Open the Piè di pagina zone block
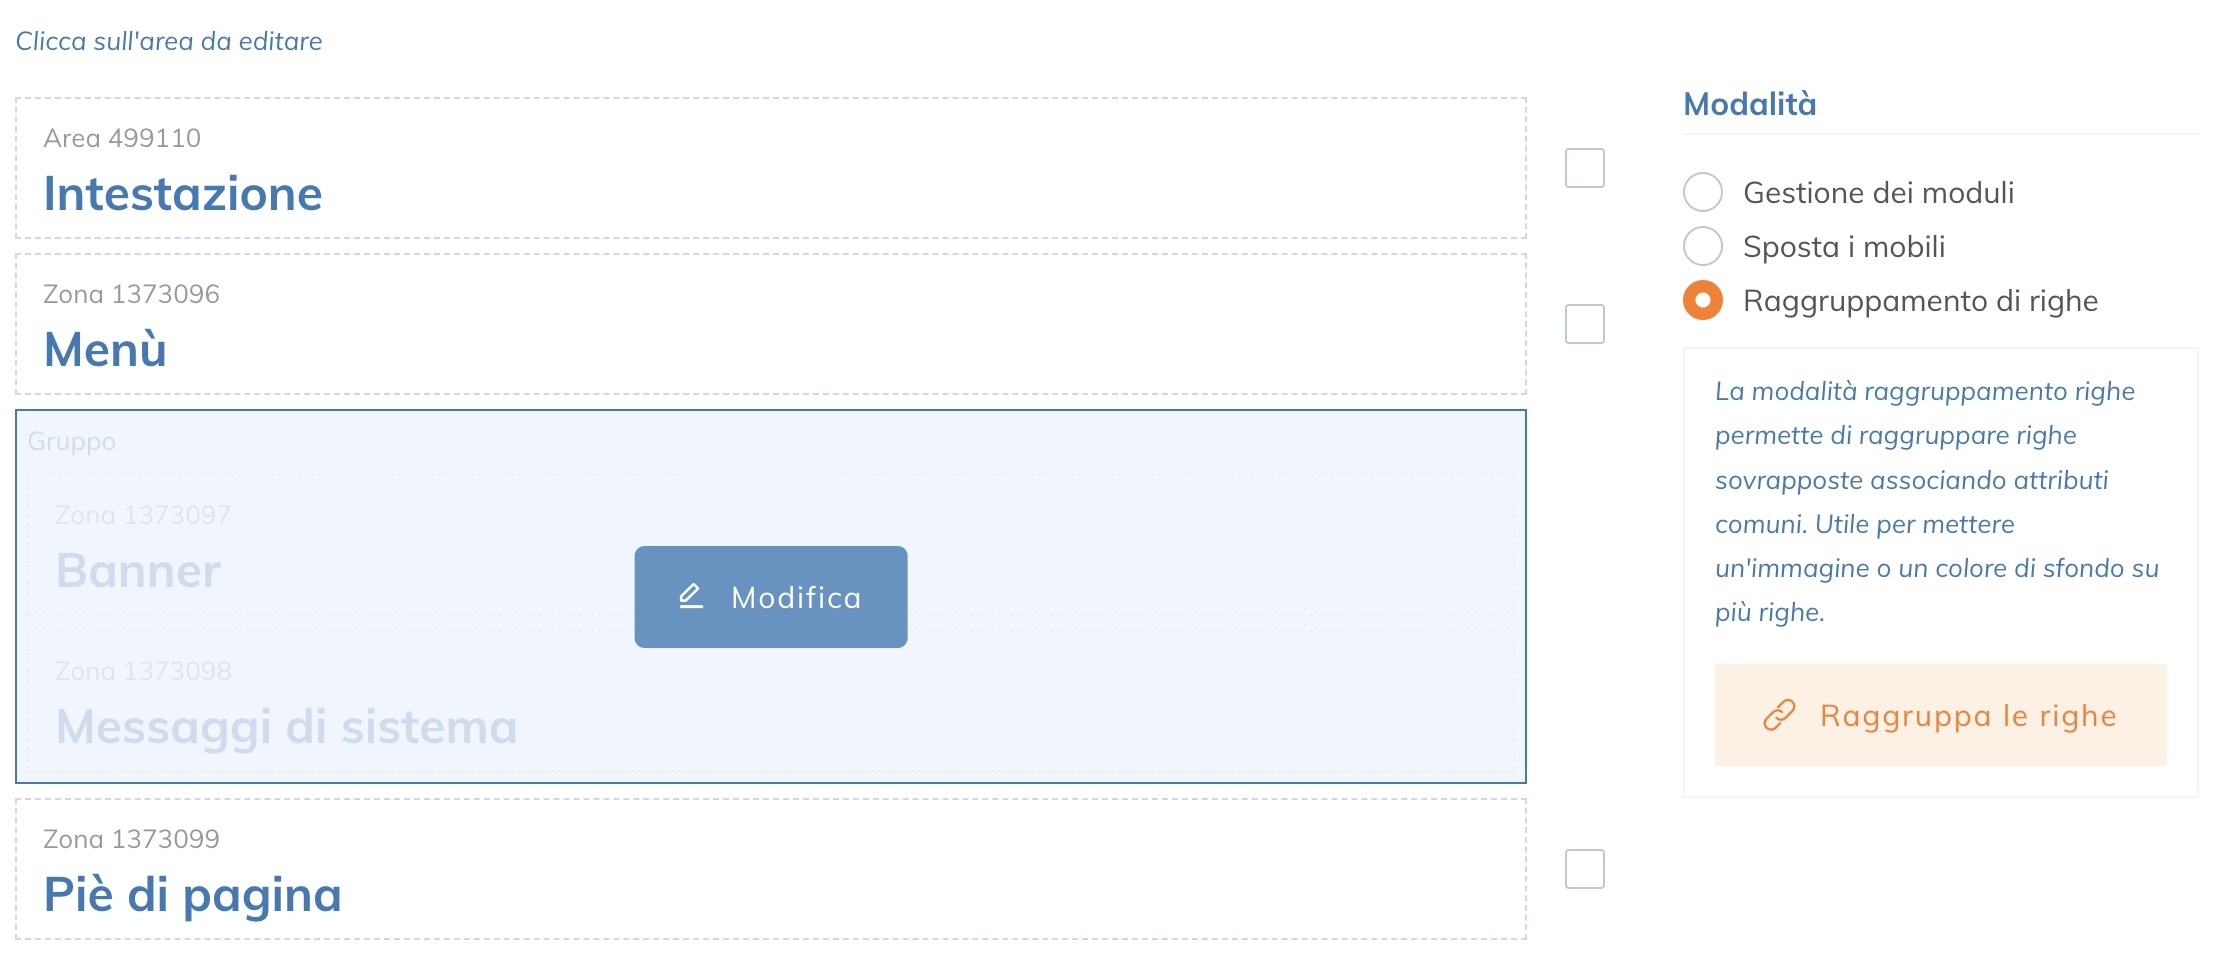Screen dimensions: 2218x956 (x=770, y=869)
